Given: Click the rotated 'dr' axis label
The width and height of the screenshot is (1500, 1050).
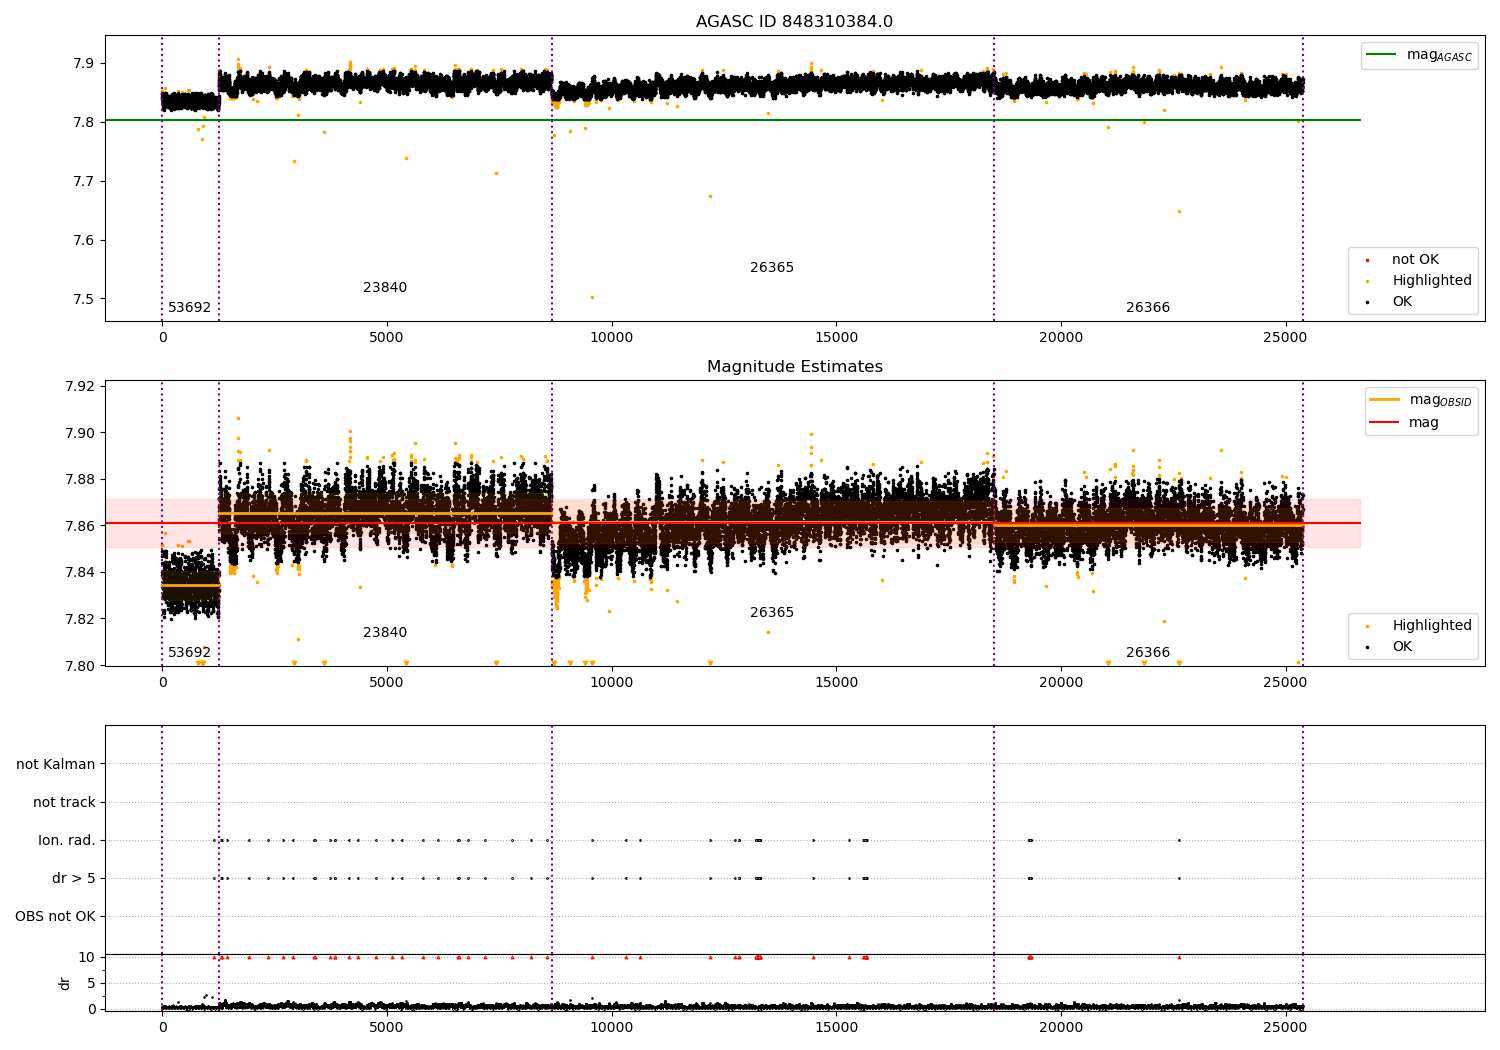Looking at the screenshot, I should pos(65,983).
